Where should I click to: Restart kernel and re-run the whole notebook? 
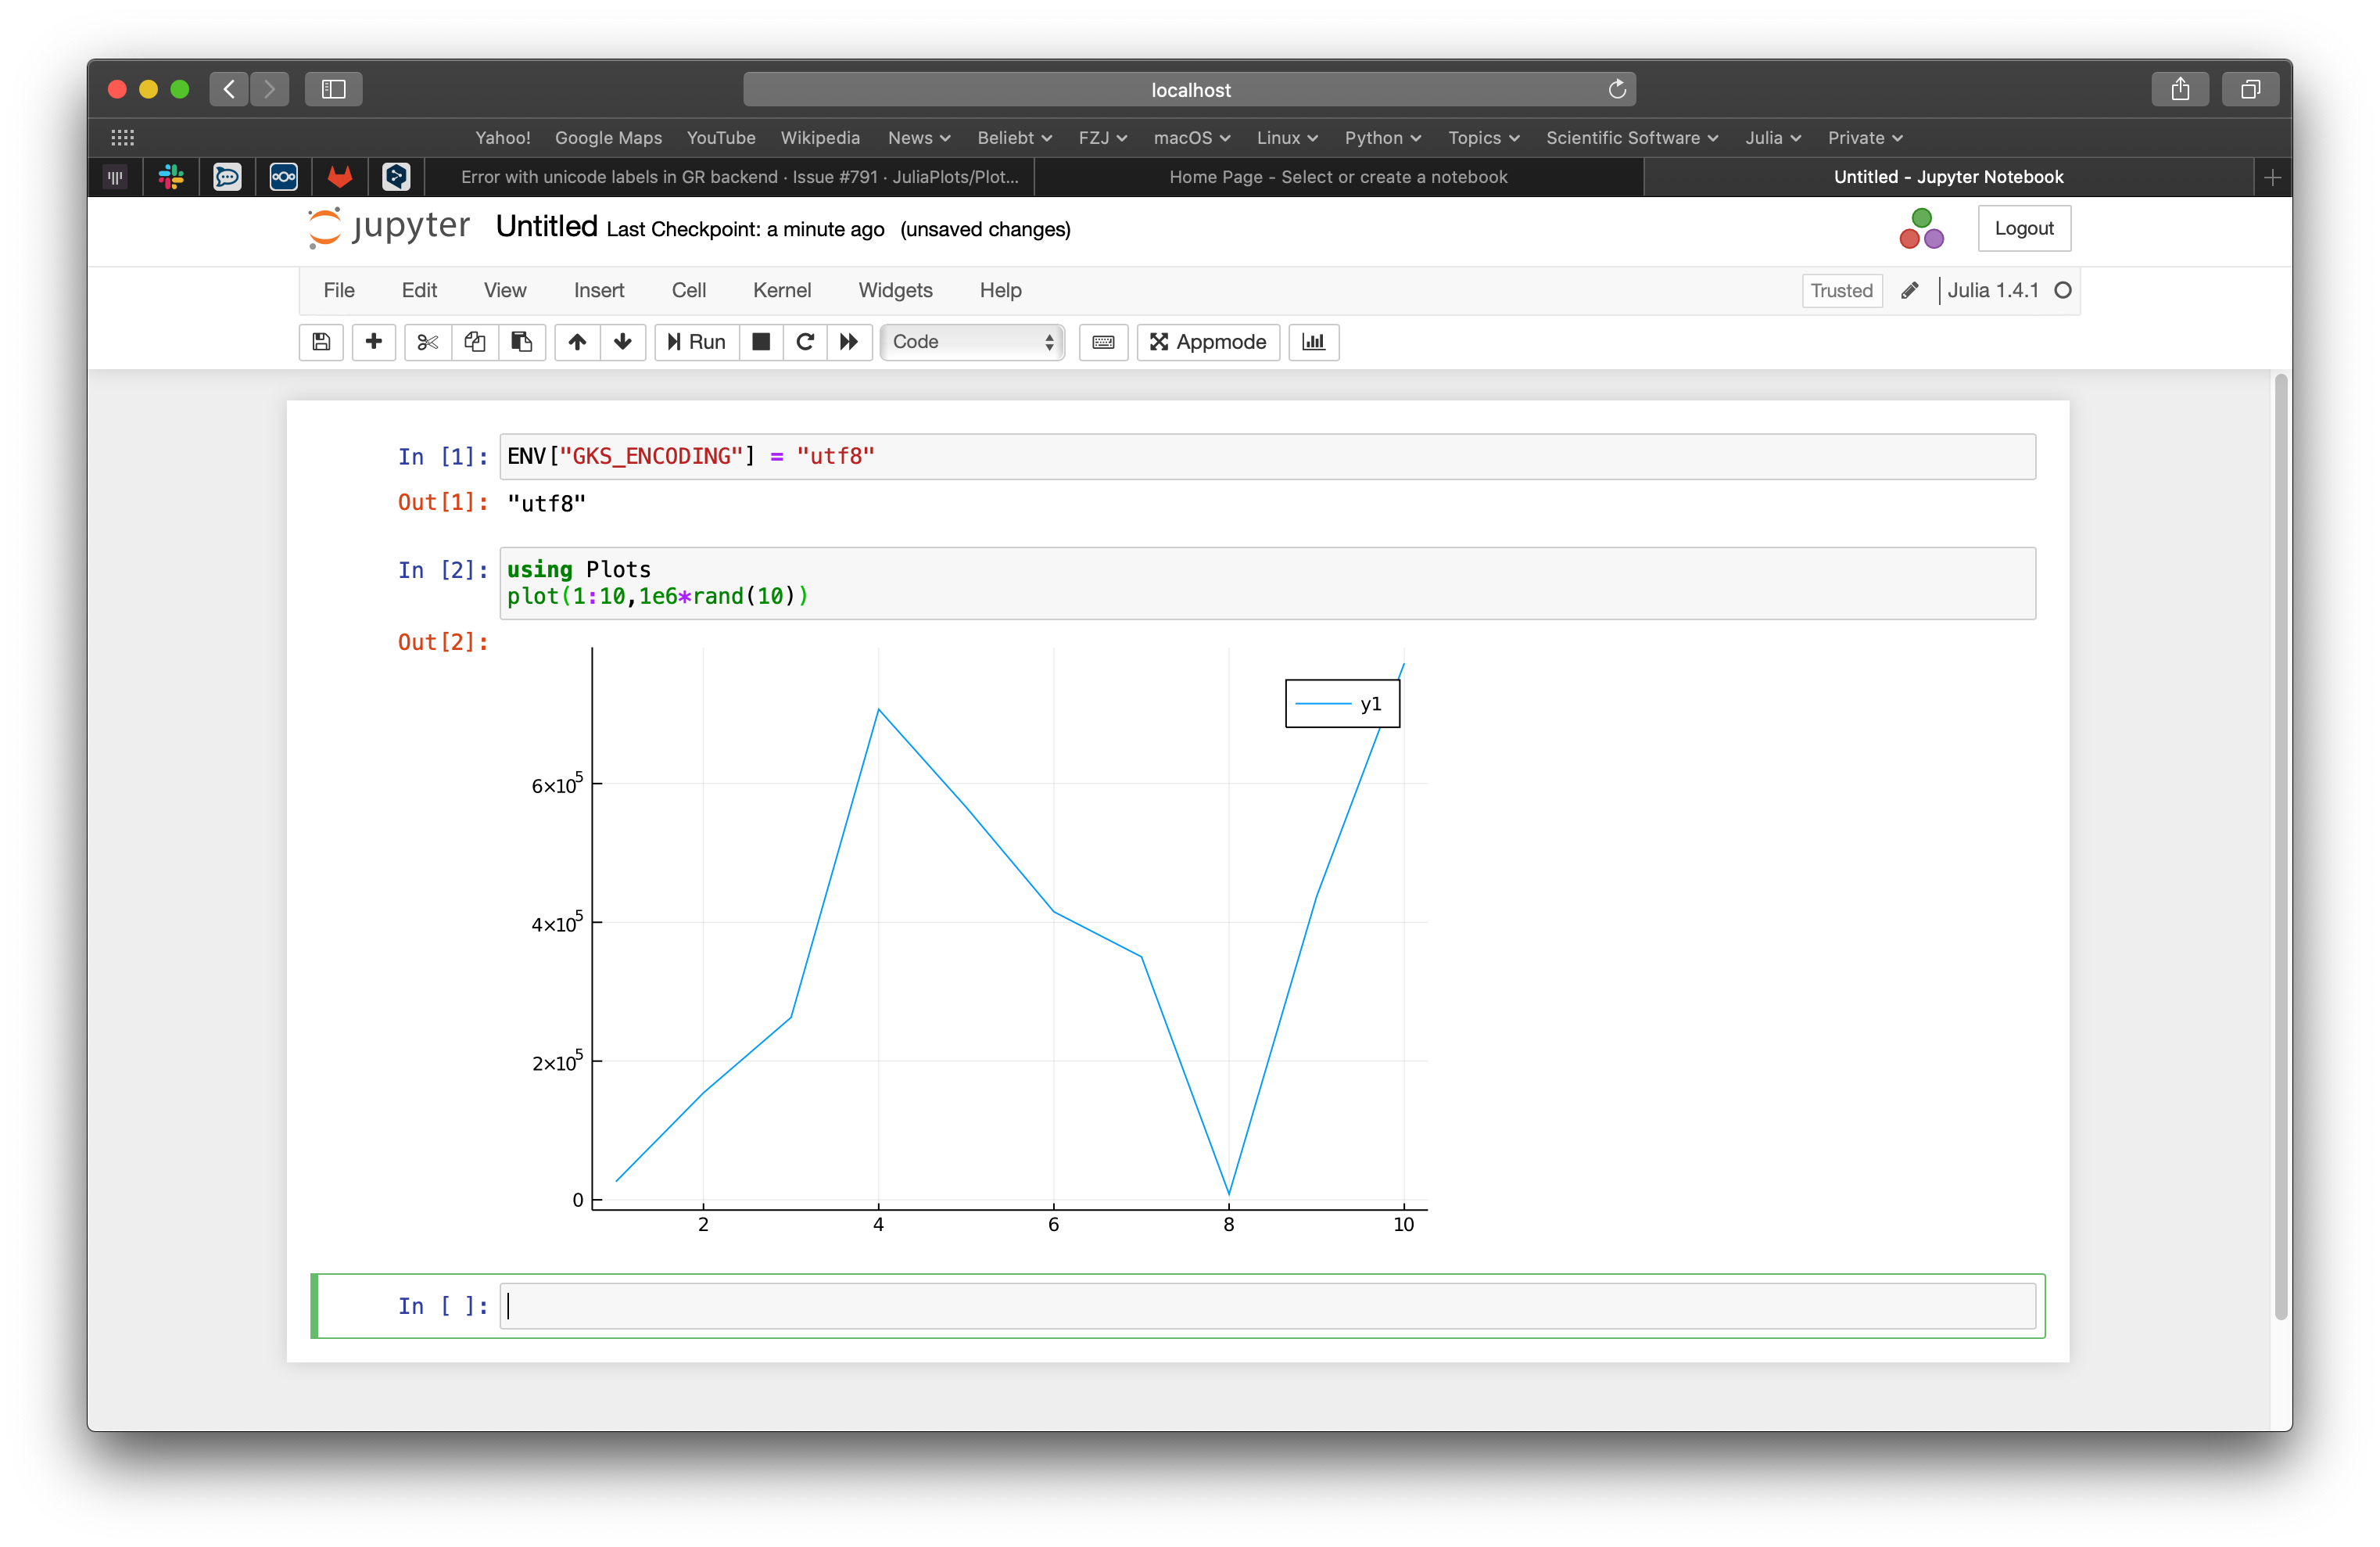849,342
